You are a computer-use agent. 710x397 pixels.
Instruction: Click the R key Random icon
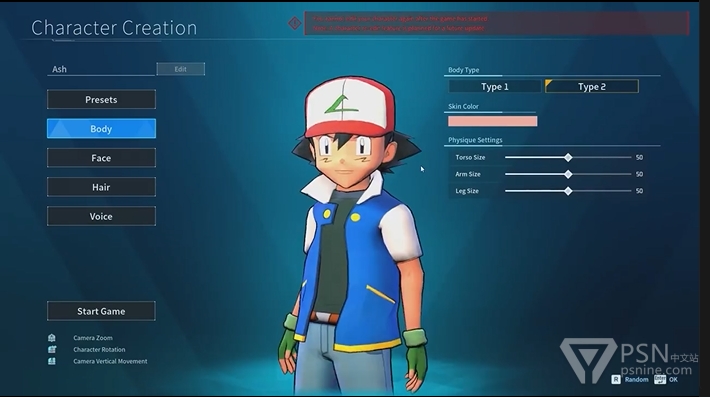coord(616,379)
